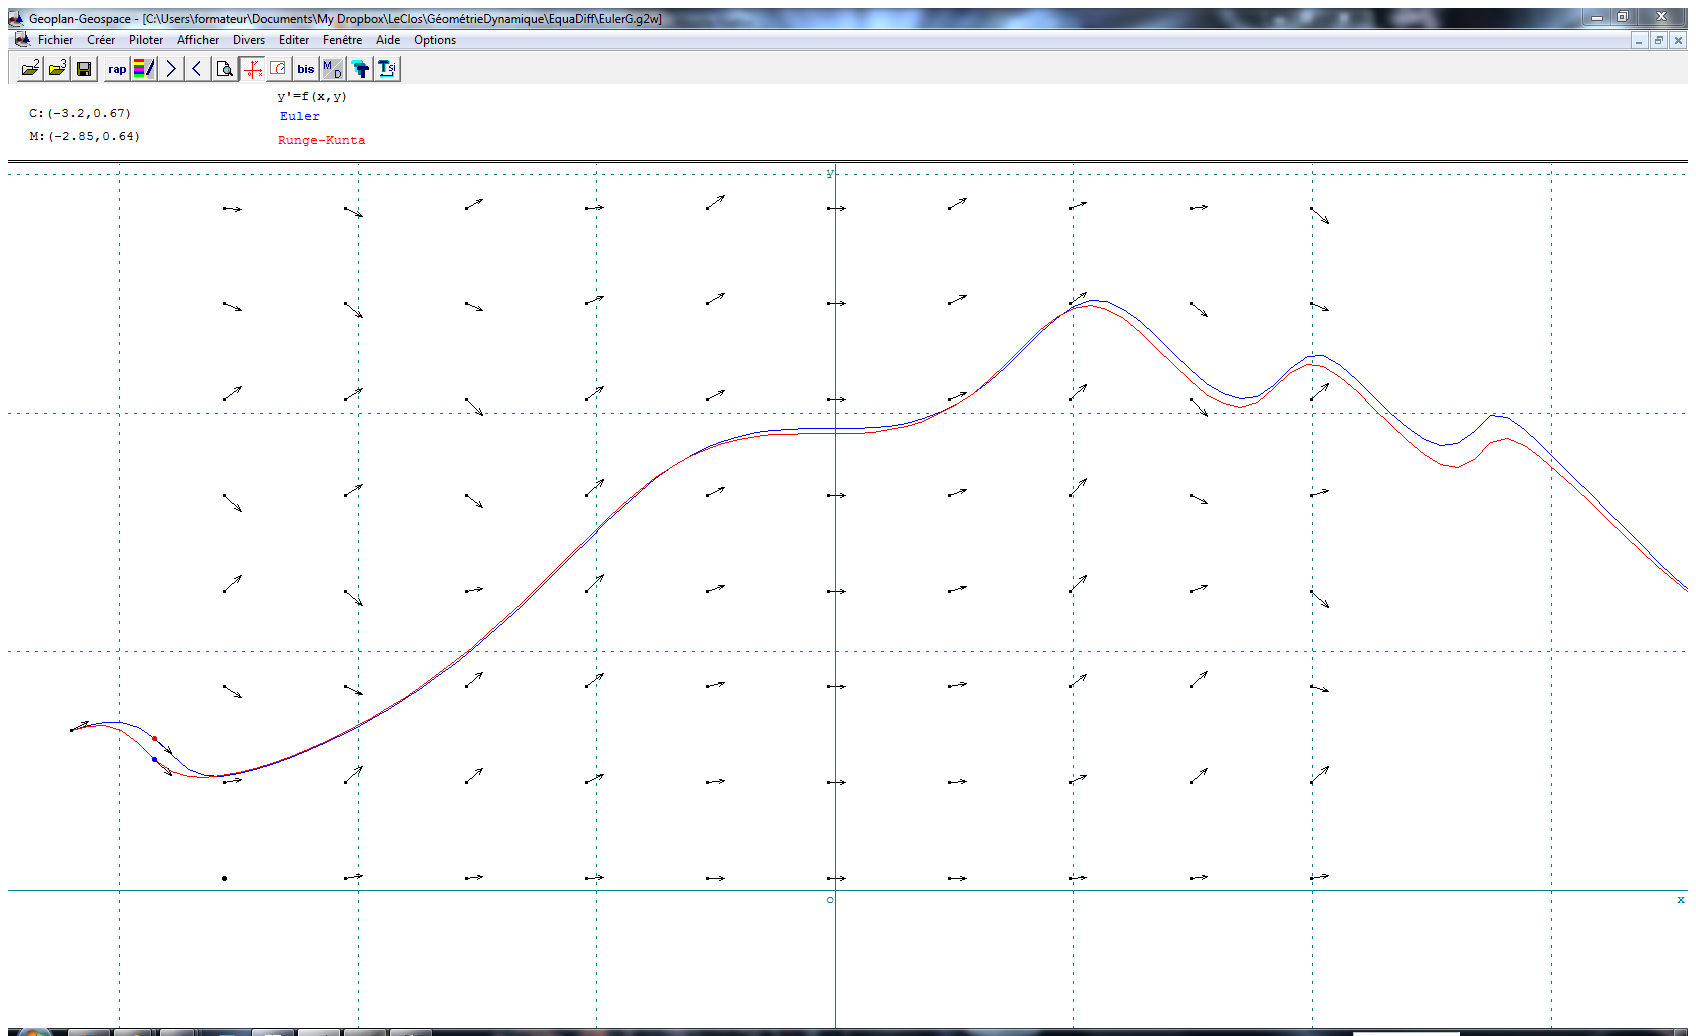1696x1036 pixels.
Task: Open the color and line style palette
Action: tap(144, 69)
